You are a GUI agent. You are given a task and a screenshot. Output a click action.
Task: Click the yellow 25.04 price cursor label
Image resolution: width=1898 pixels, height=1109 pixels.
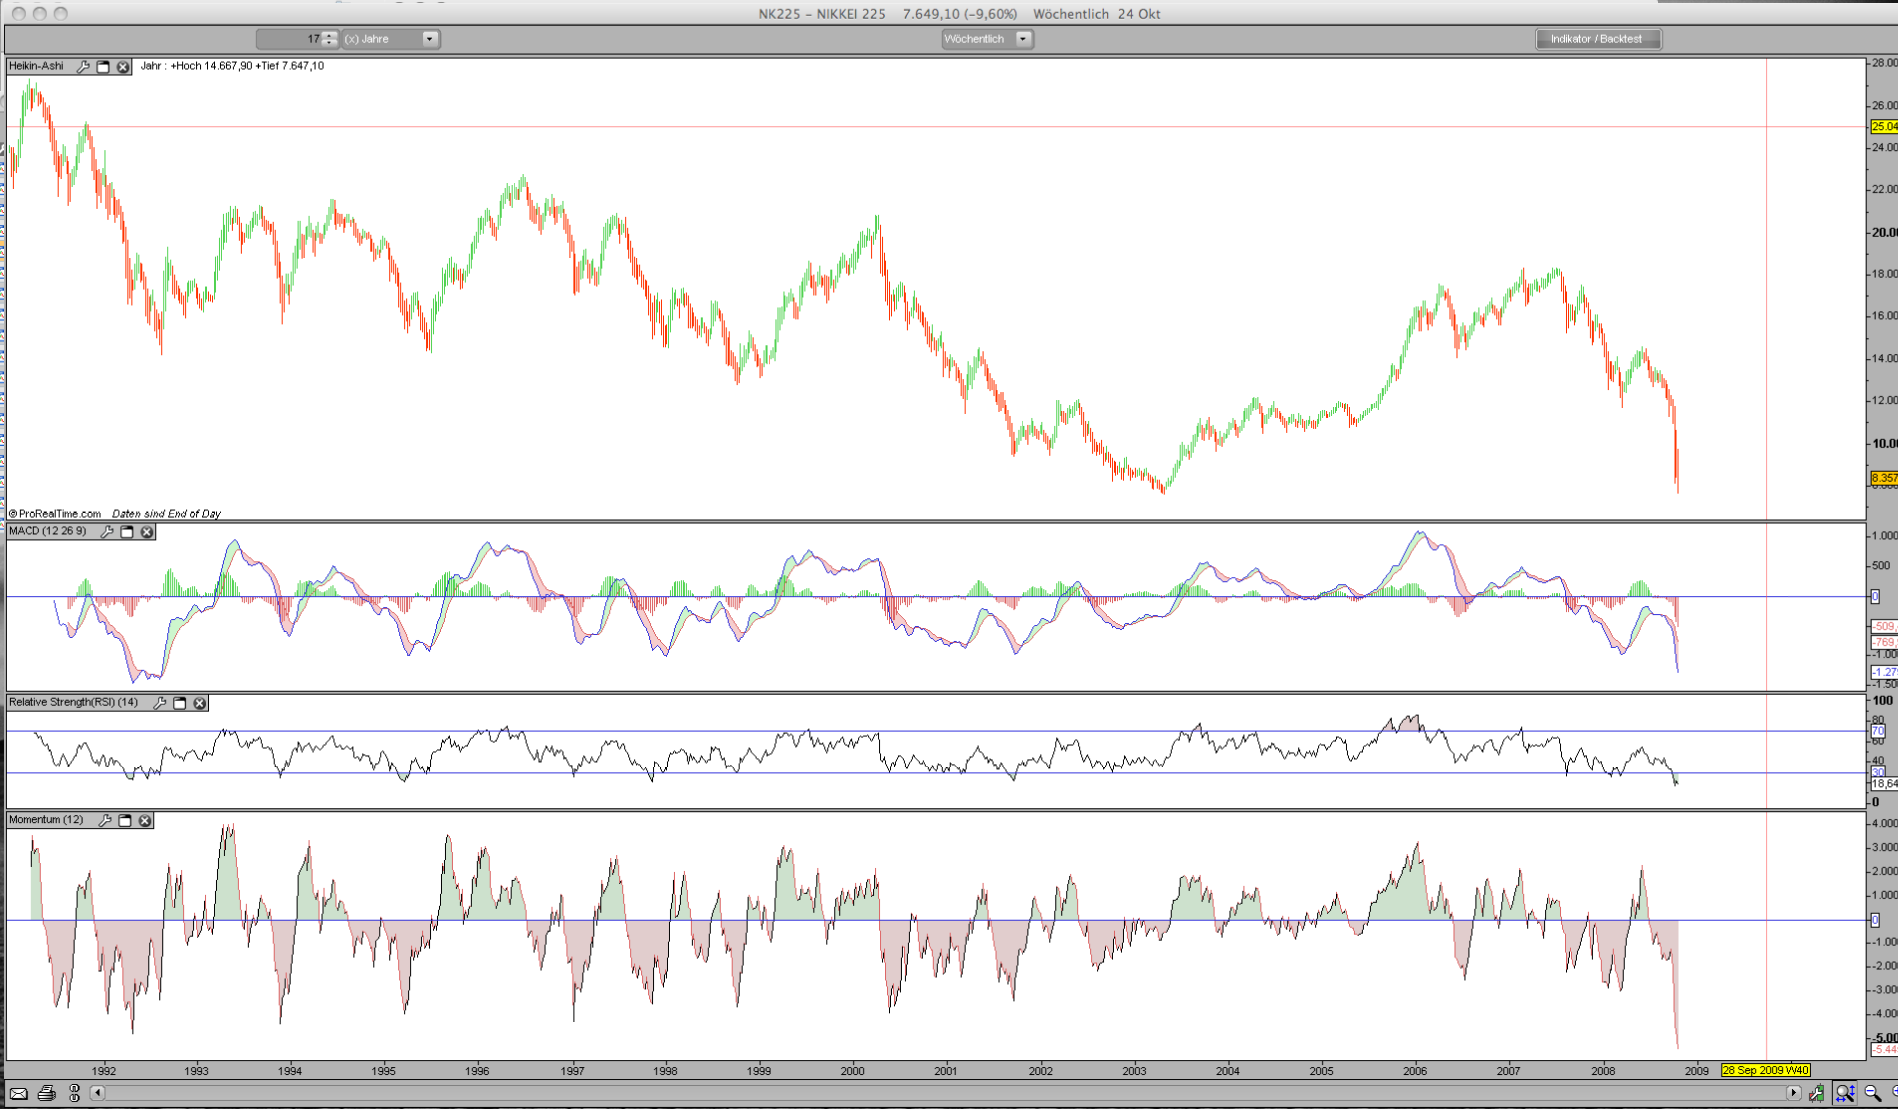(1884, 127)
